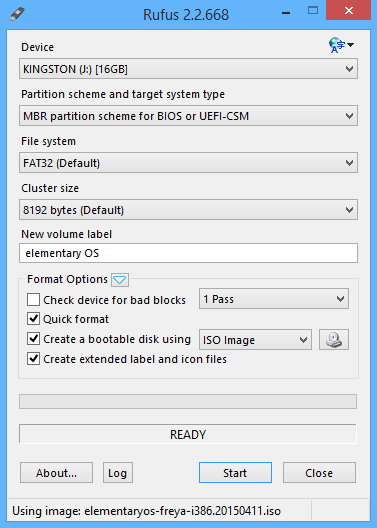Image resolution: width=377 pixels, height=528 pixels.
Task: Open the Device dropdown showing KINGSTON
Action: click(x=188, y=69)
